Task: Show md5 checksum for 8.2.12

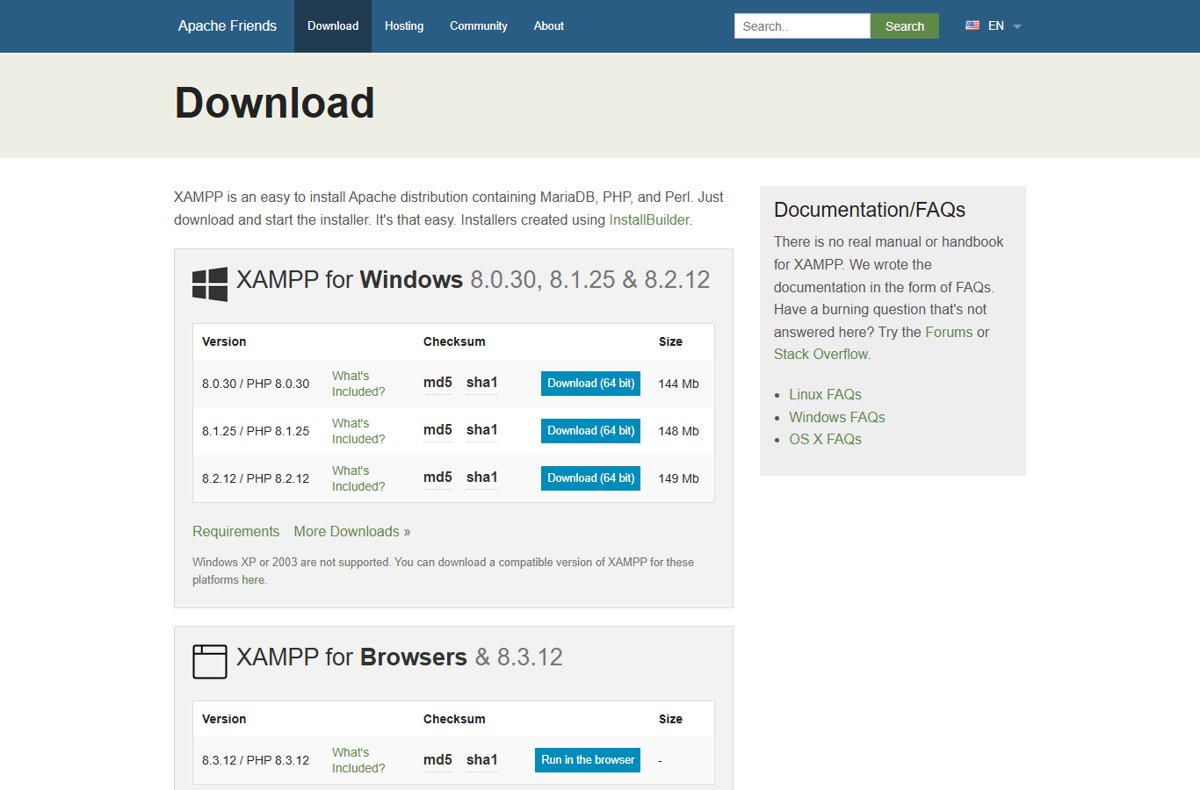Action: click(438, 477)
